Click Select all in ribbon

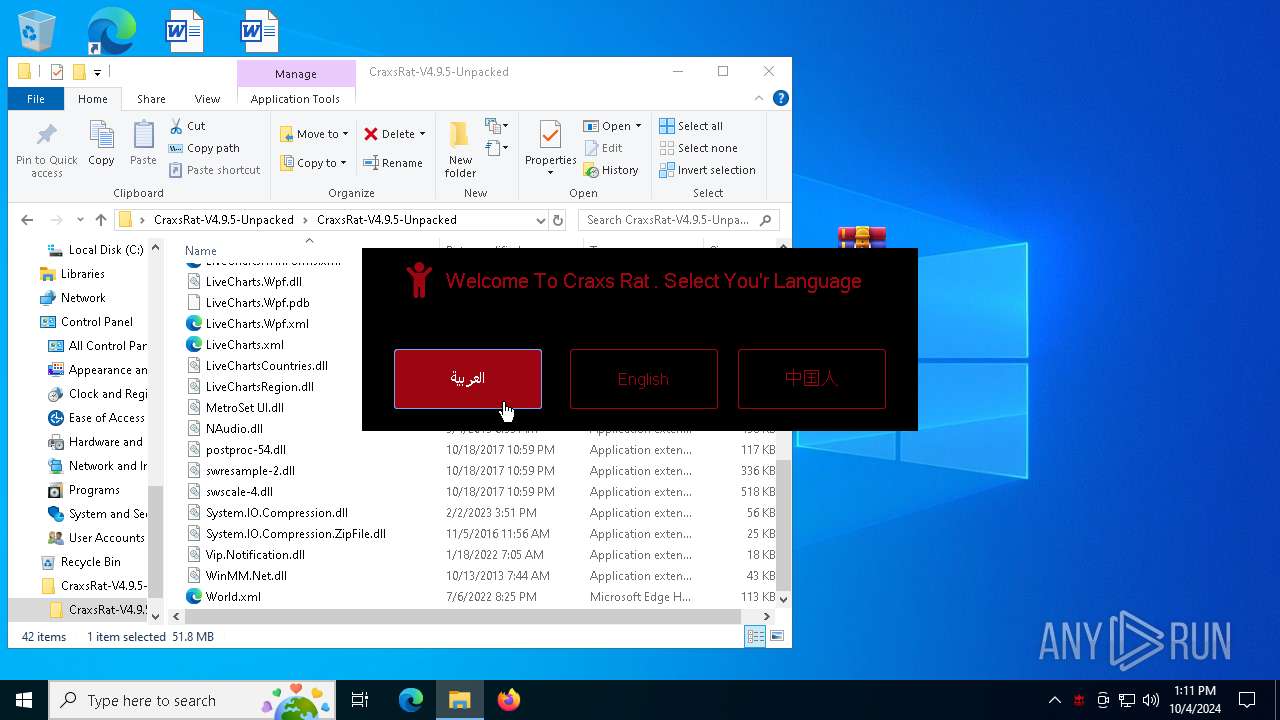coord(691,126)
